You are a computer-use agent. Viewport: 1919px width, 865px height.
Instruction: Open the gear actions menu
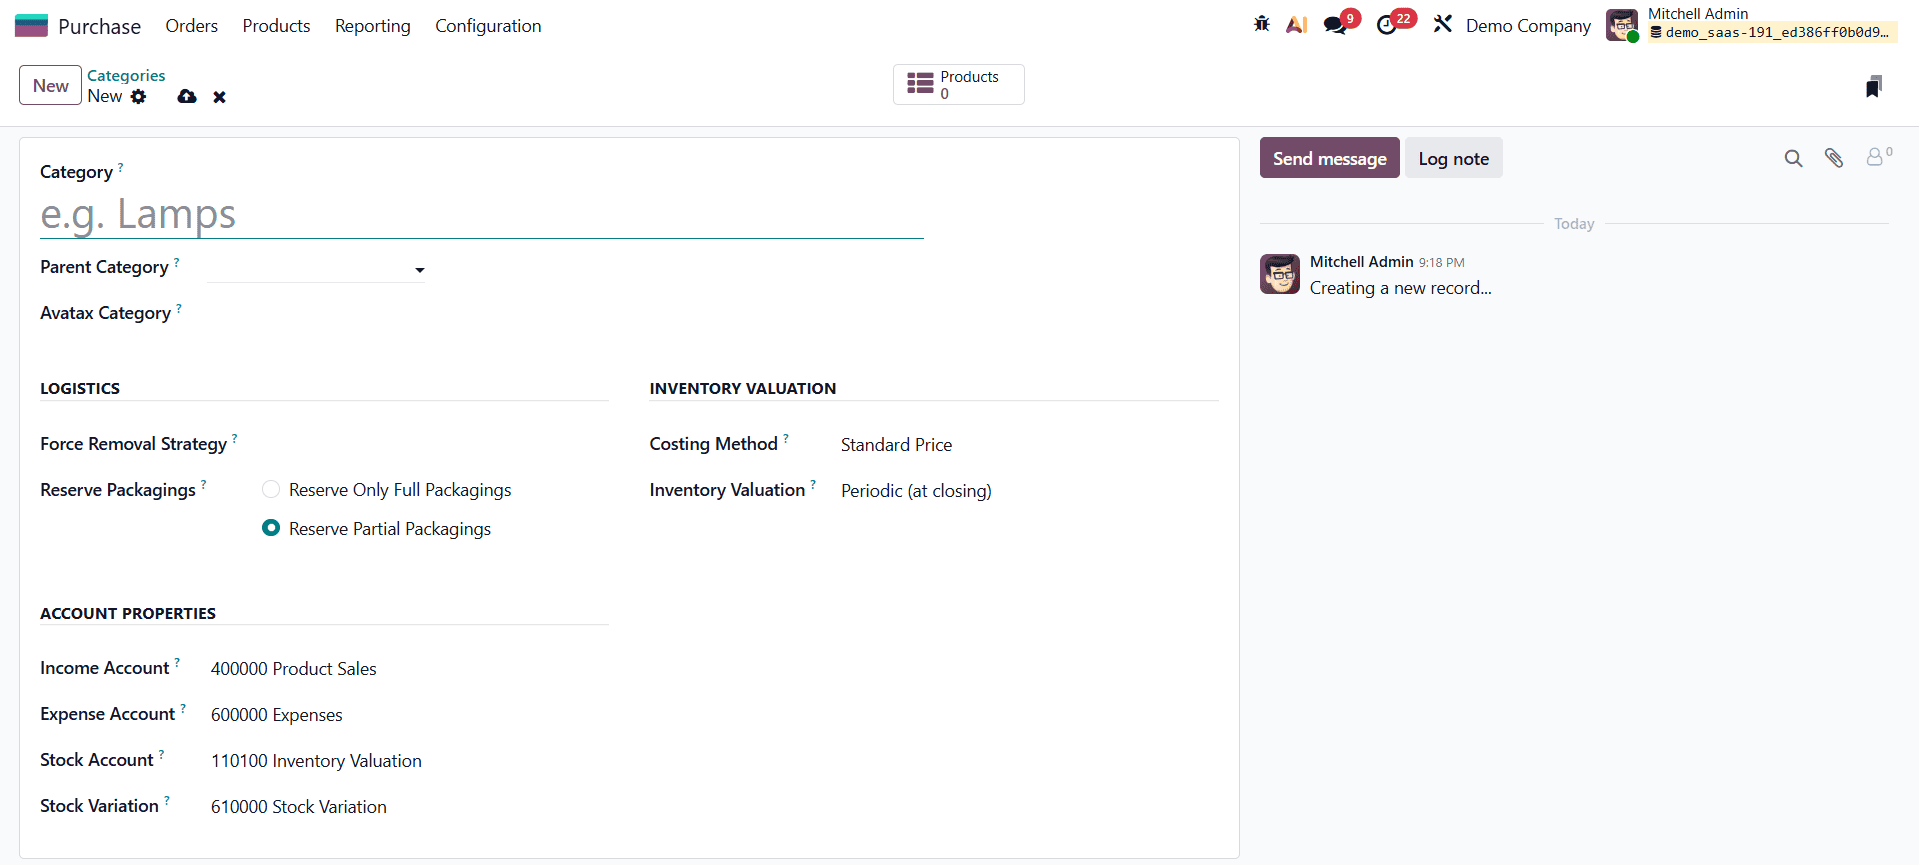click(139, 97)
